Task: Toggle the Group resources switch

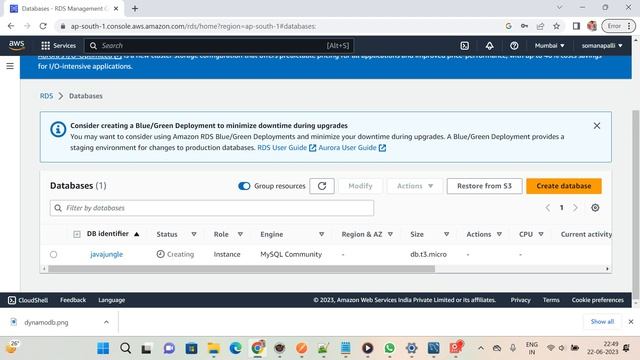Action: (244, 186)
